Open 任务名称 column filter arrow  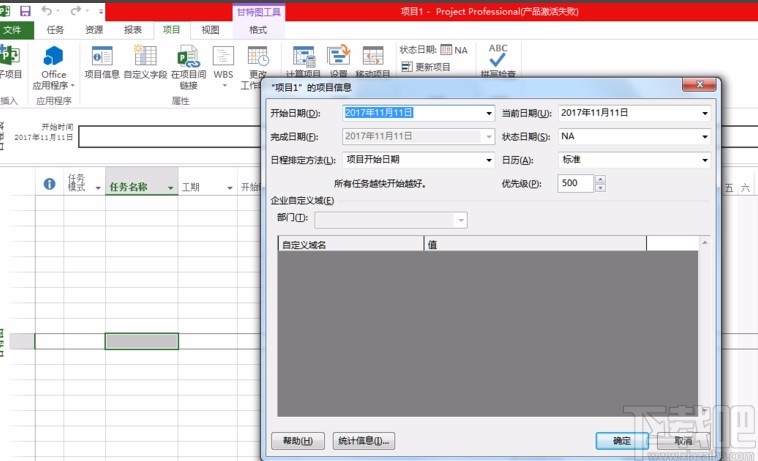pyautogui.click(x=171, y=188)
